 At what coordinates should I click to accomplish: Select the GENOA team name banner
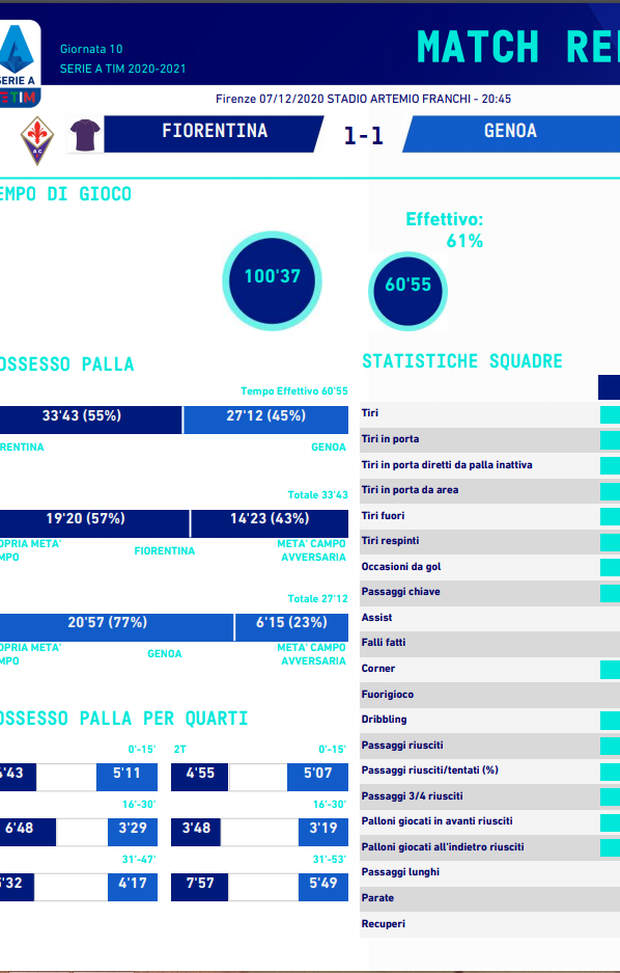[x=510, y=132]
